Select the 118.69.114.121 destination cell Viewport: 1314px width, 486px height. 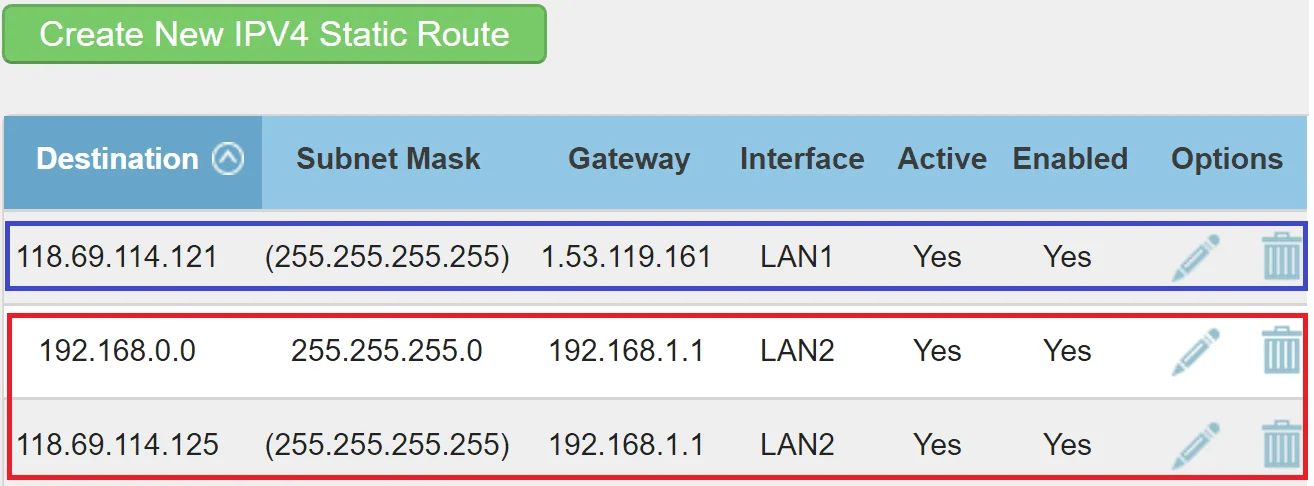tap(117, 257)
